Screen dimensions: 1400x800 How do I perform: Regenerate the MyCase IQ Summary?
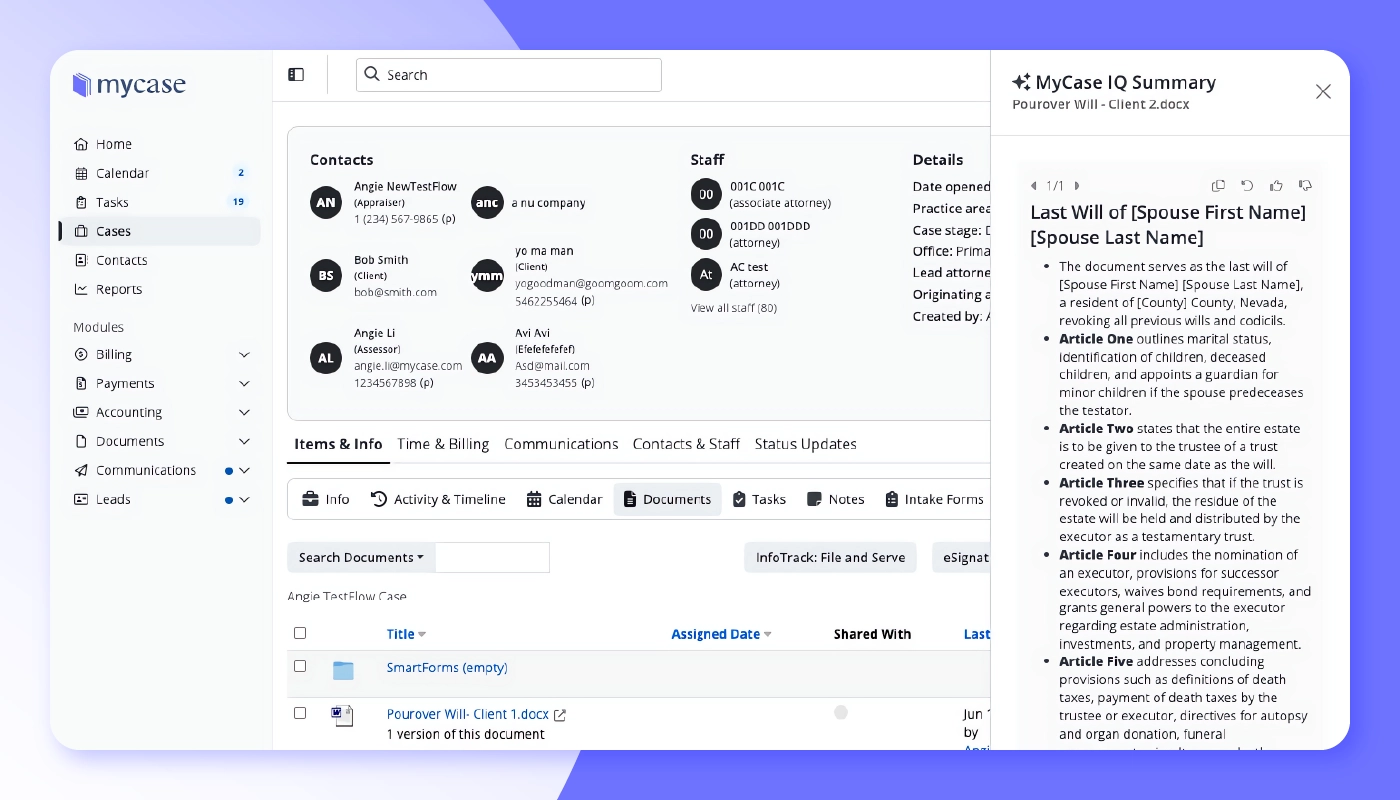click(1247, 185)
